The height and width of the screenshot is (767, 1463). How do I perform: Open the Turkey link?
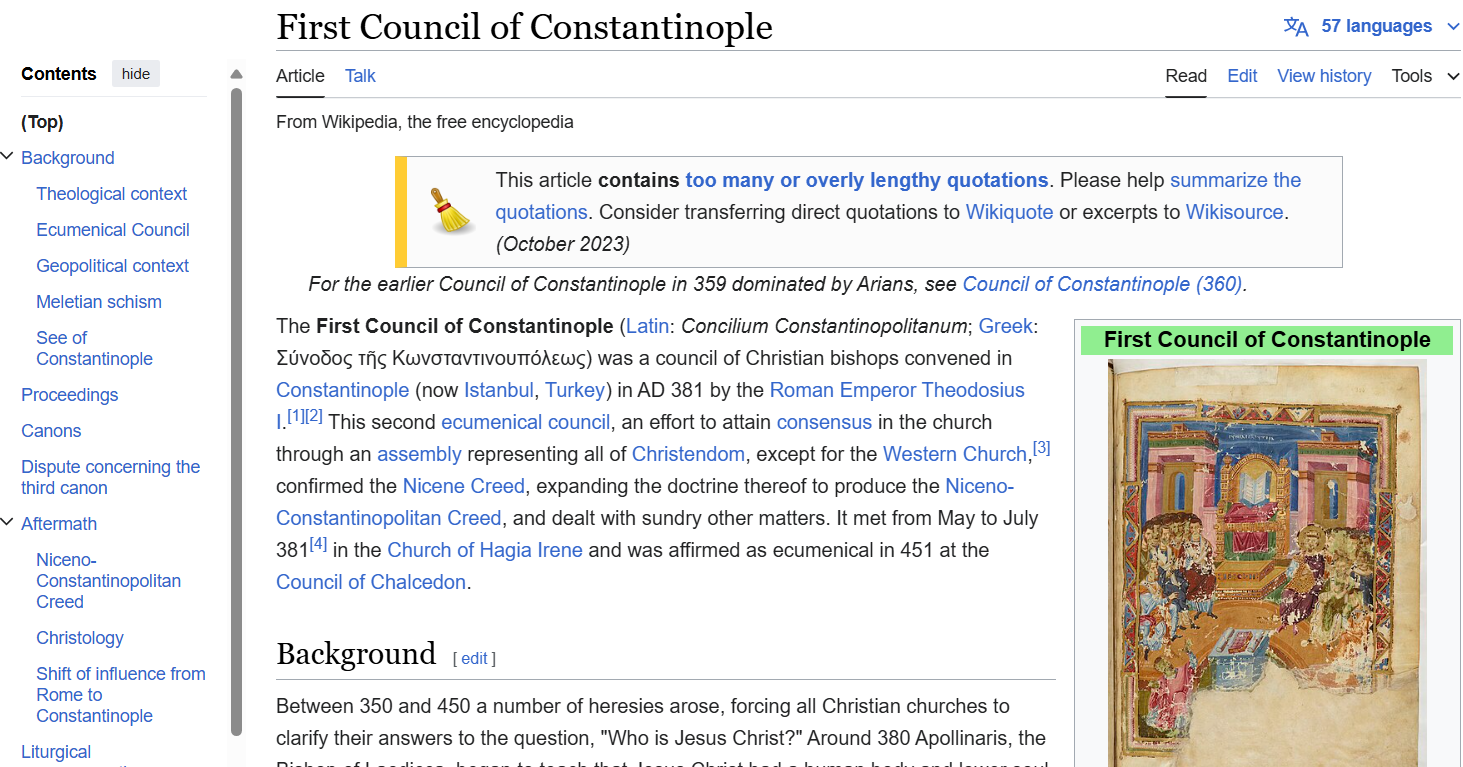pyautogui.click(x=575, y=390)
